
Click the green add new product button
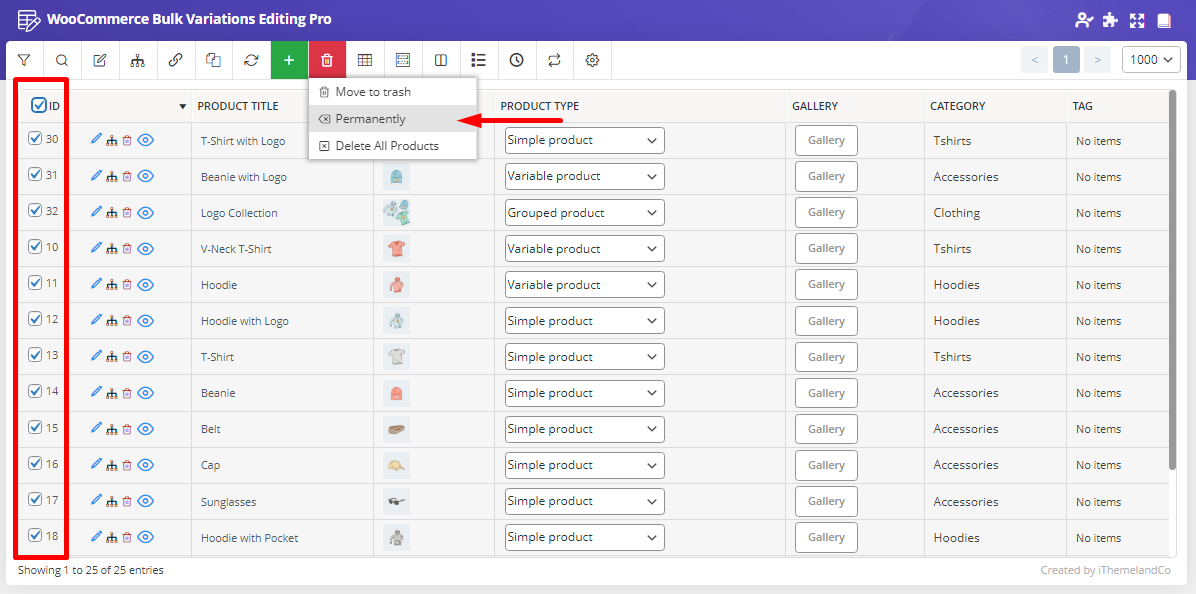[289, 60]
